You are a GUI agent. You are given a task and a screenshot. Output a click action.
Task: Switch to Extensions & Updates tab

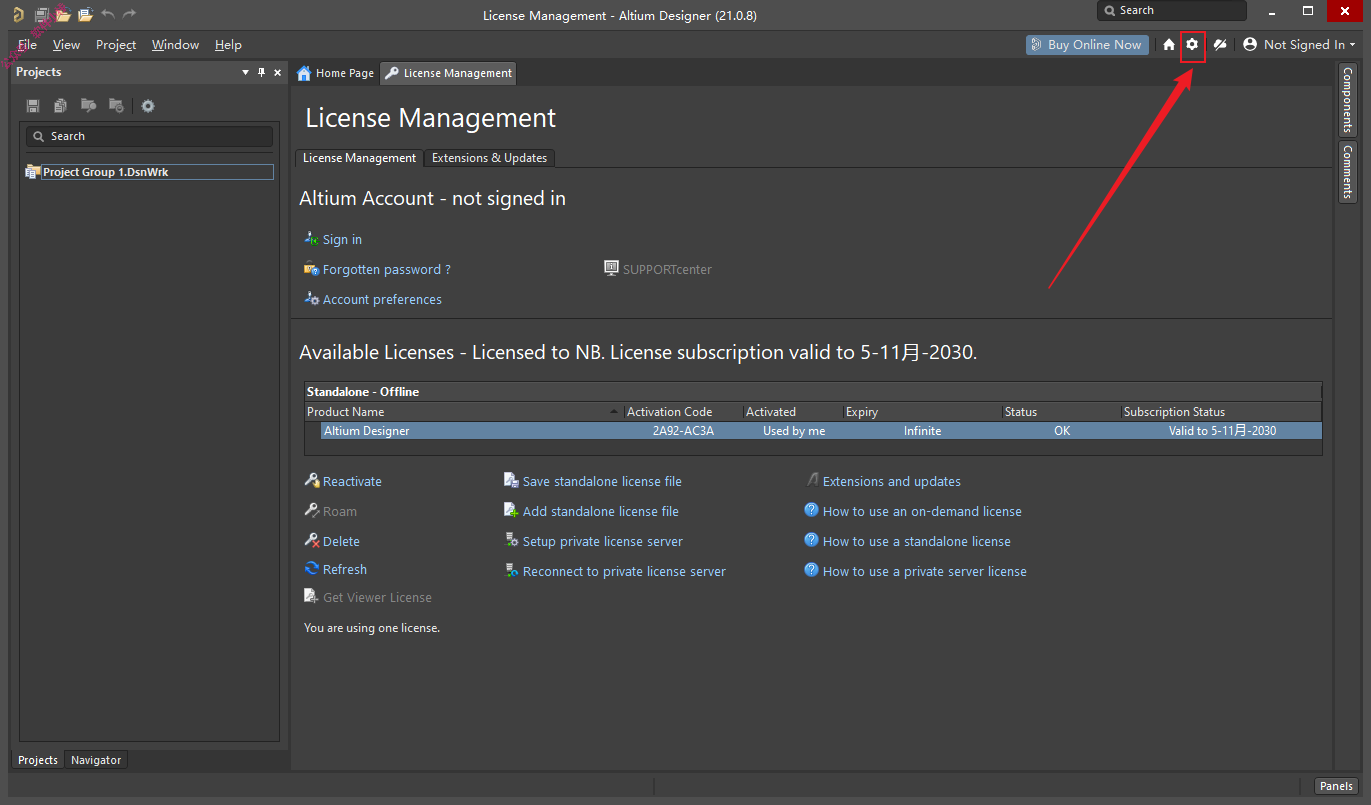pos(489,158)
